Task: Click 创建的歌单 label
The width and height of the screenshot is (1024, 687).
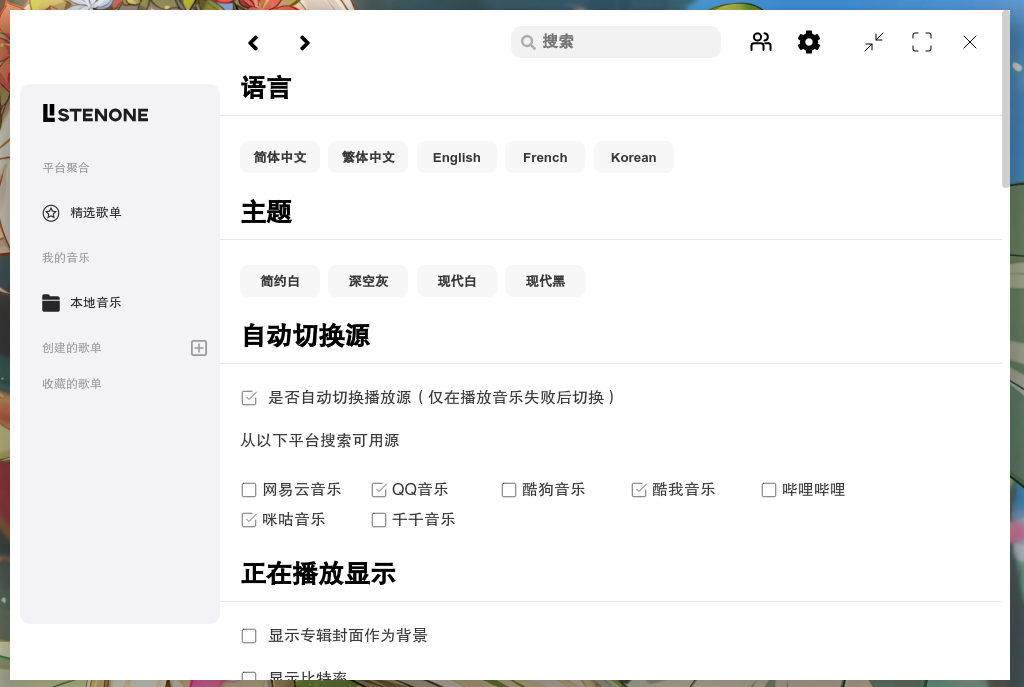Action: click(x=72, y=348)
